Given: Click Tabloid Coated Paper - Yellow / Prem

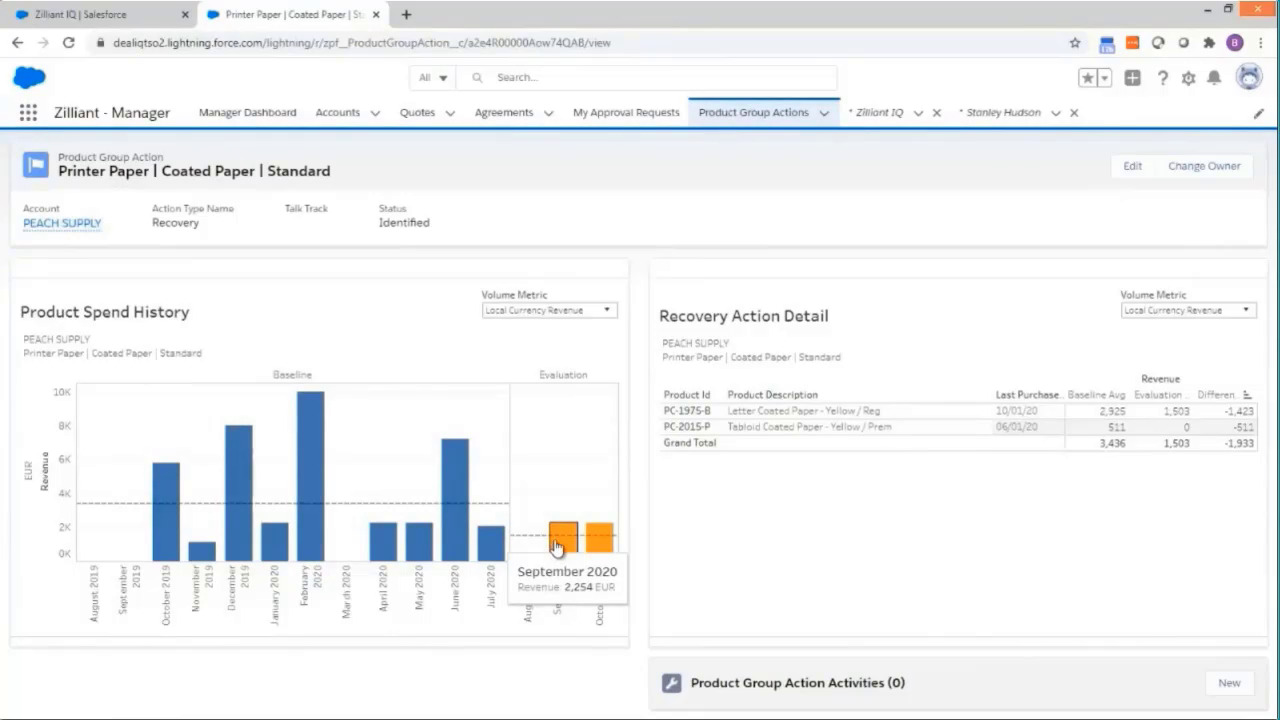Looking at the screenshot, I should 809,427.
